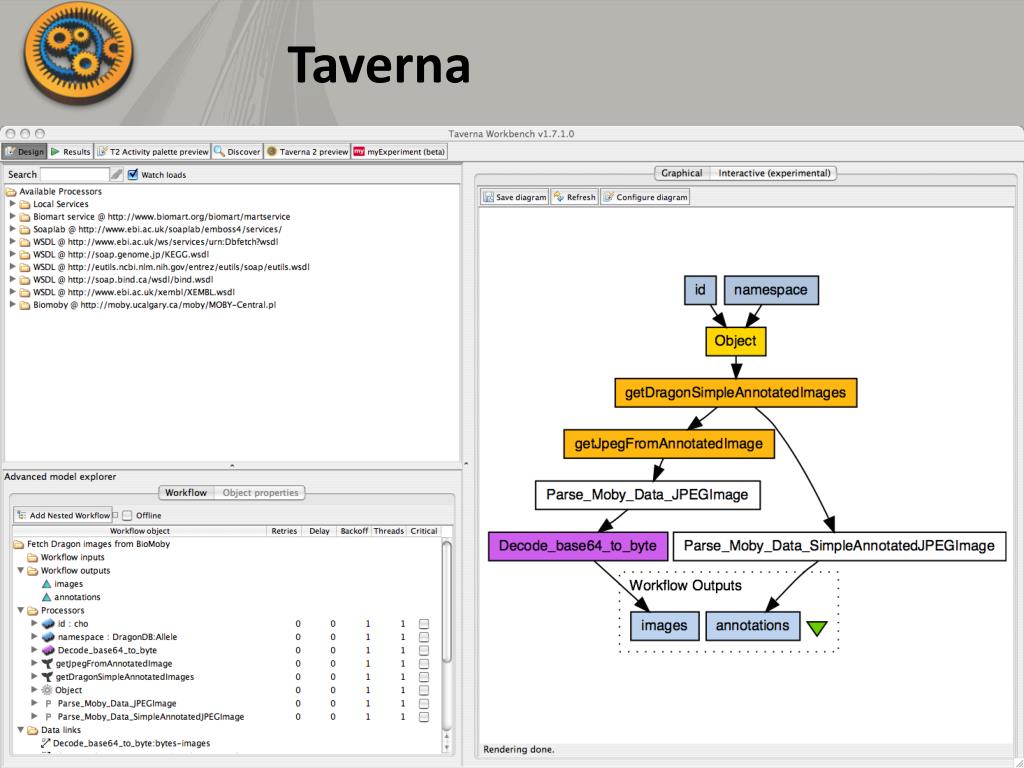Toggle Critical checkbox for getDragonSimpleAnnotatedImages row
The width and height of the screenshot is (1024, 768).
pos(424,677)
